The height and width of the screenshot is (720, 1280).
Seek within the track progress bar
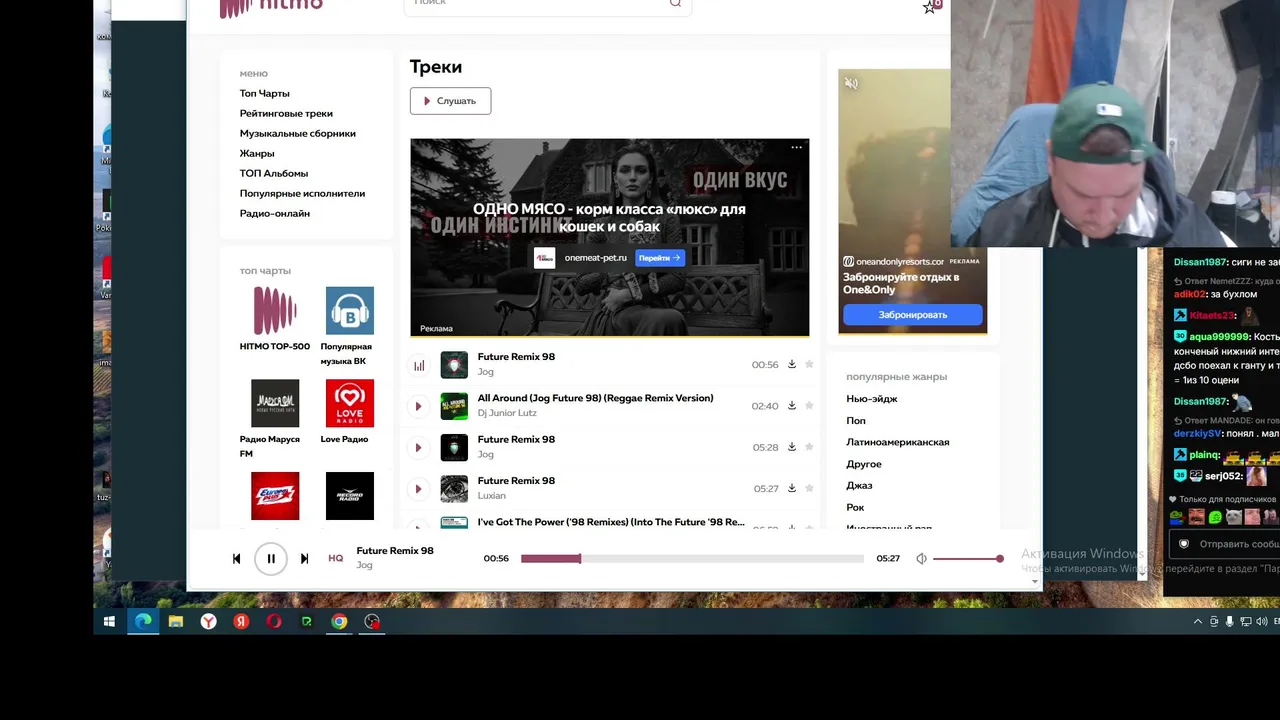(x=692, y=559)
